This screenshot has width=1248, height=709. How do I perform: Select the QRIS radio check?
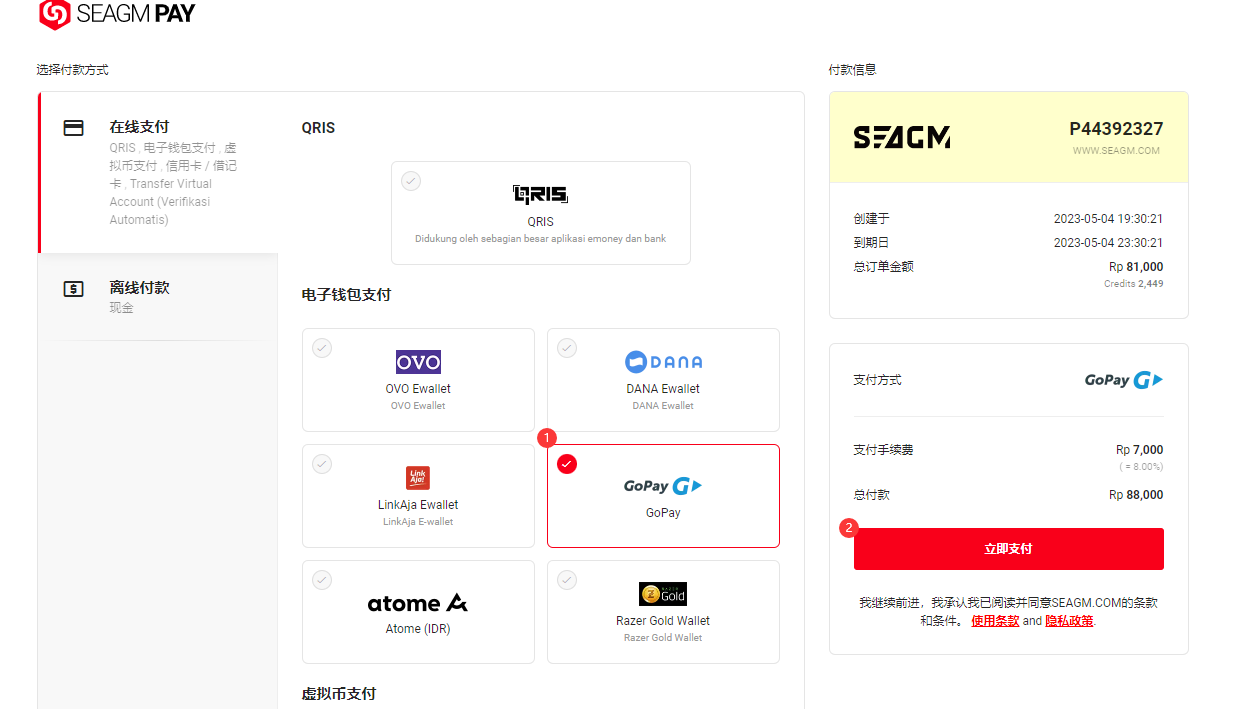[411, 181]
